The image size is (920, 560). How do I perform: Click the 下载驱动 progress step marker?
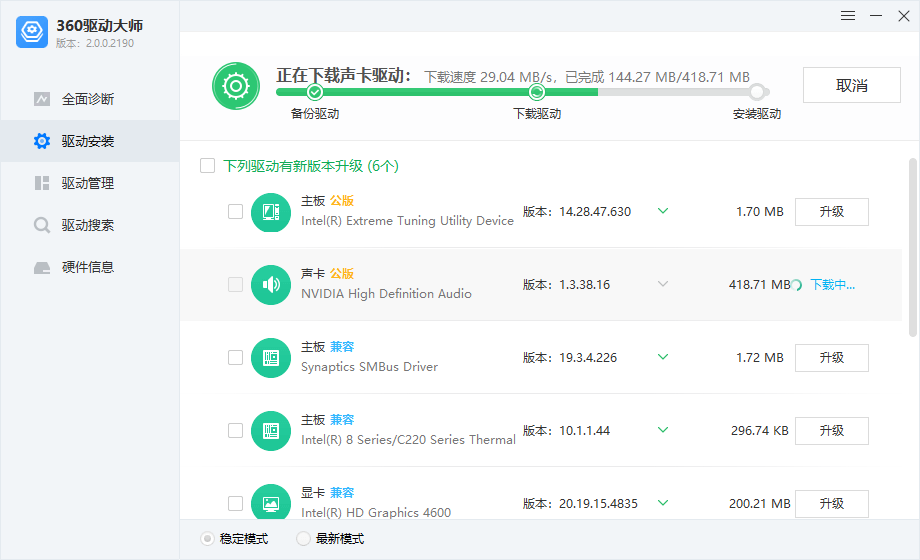(536, 92)
